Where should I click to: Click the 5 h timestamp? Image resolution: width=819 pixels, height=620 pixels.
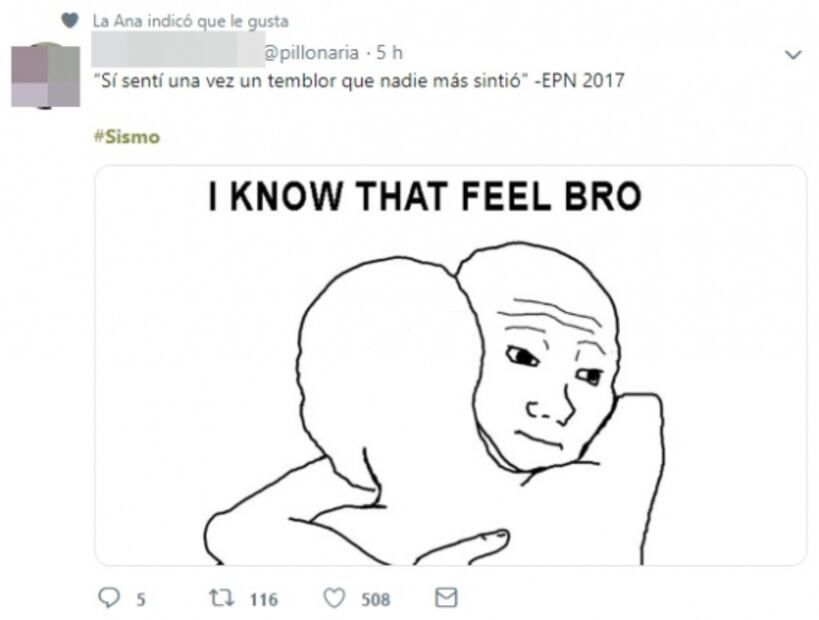389,53
